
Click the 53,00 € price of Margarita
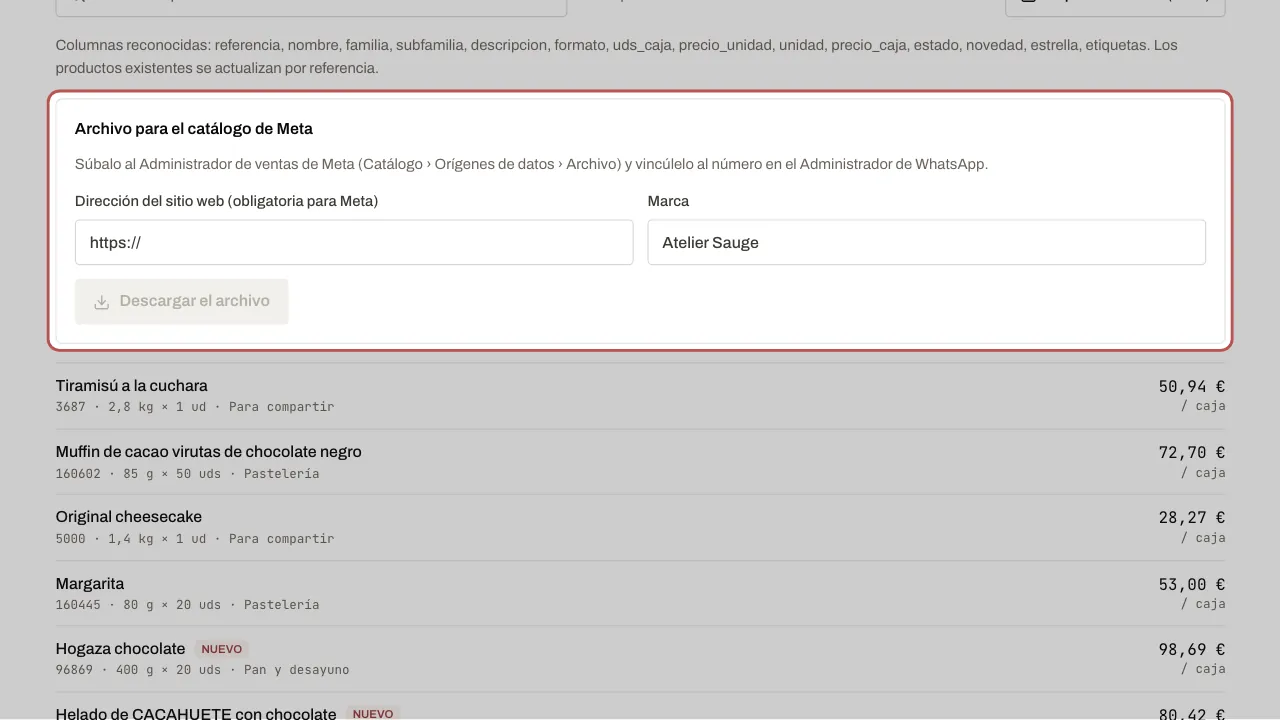(x=1192, y=584)
